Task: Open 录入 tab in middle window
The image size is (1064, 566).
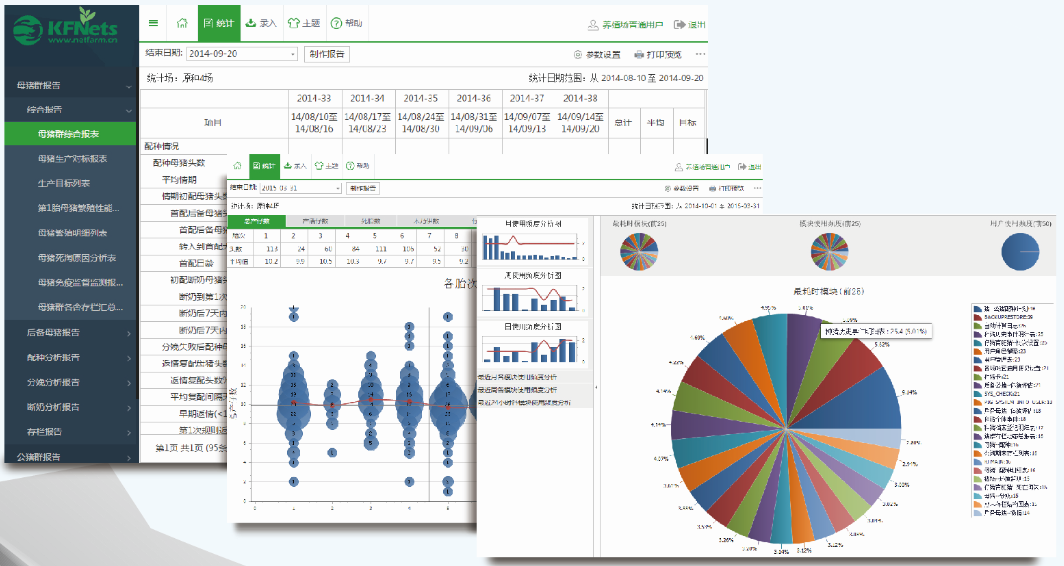Action: coord(295,166)
